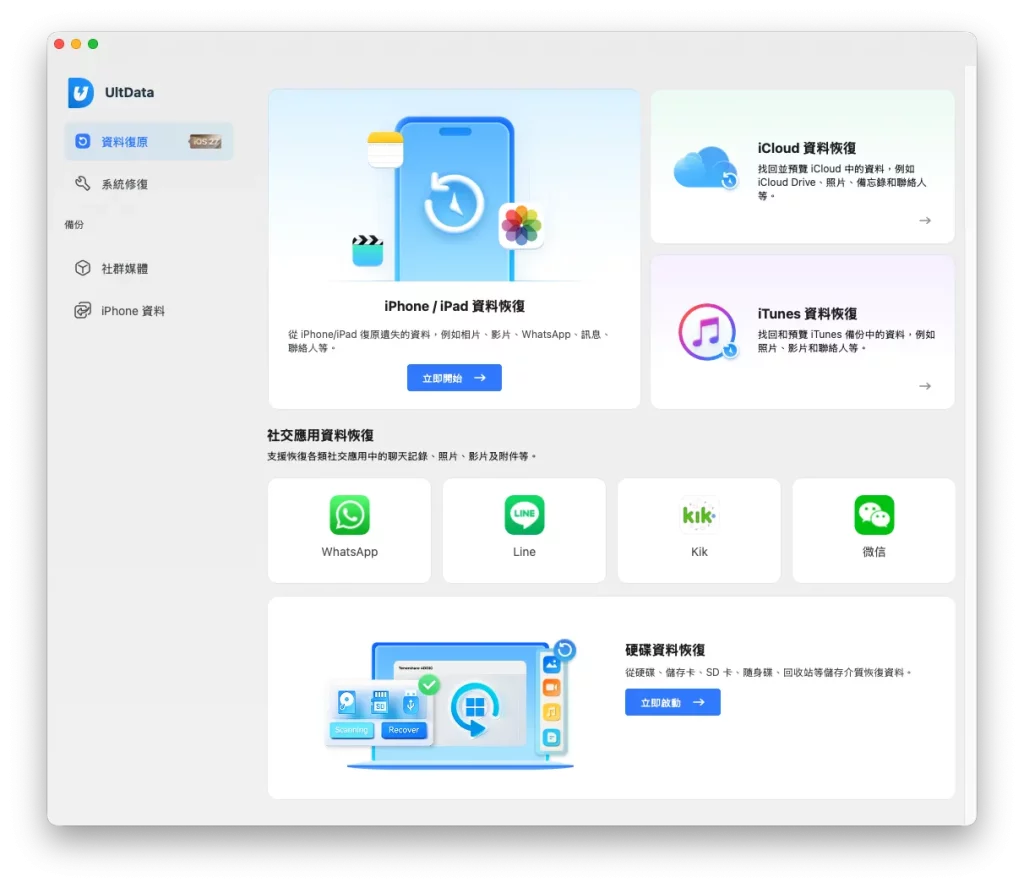The height and width of the screenshot is (888, 1024).
Task: Click the clapperboard video icon on illustration
Action: point(368,250)
